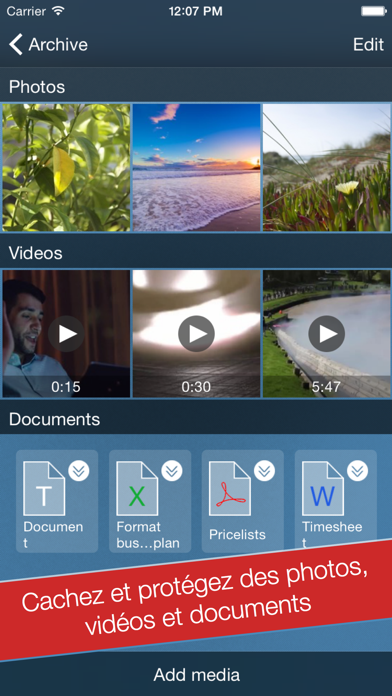Expand options for Format bus…plan file

172,471
